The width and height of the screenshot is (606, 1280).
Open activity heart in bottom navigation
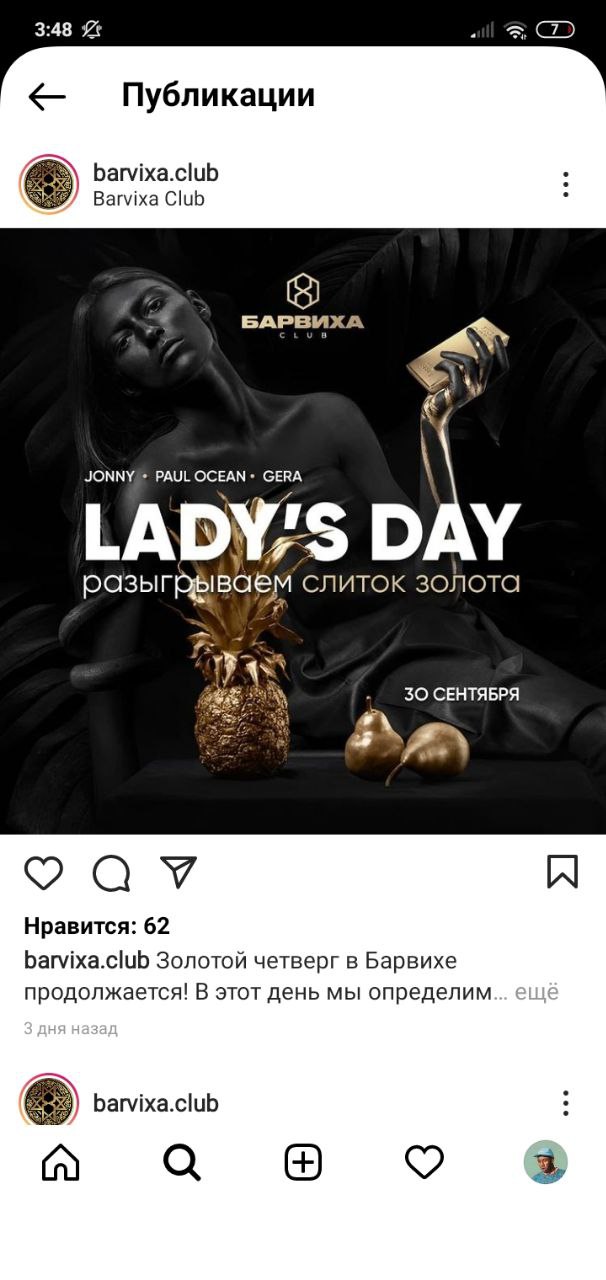coord(424,1162)
